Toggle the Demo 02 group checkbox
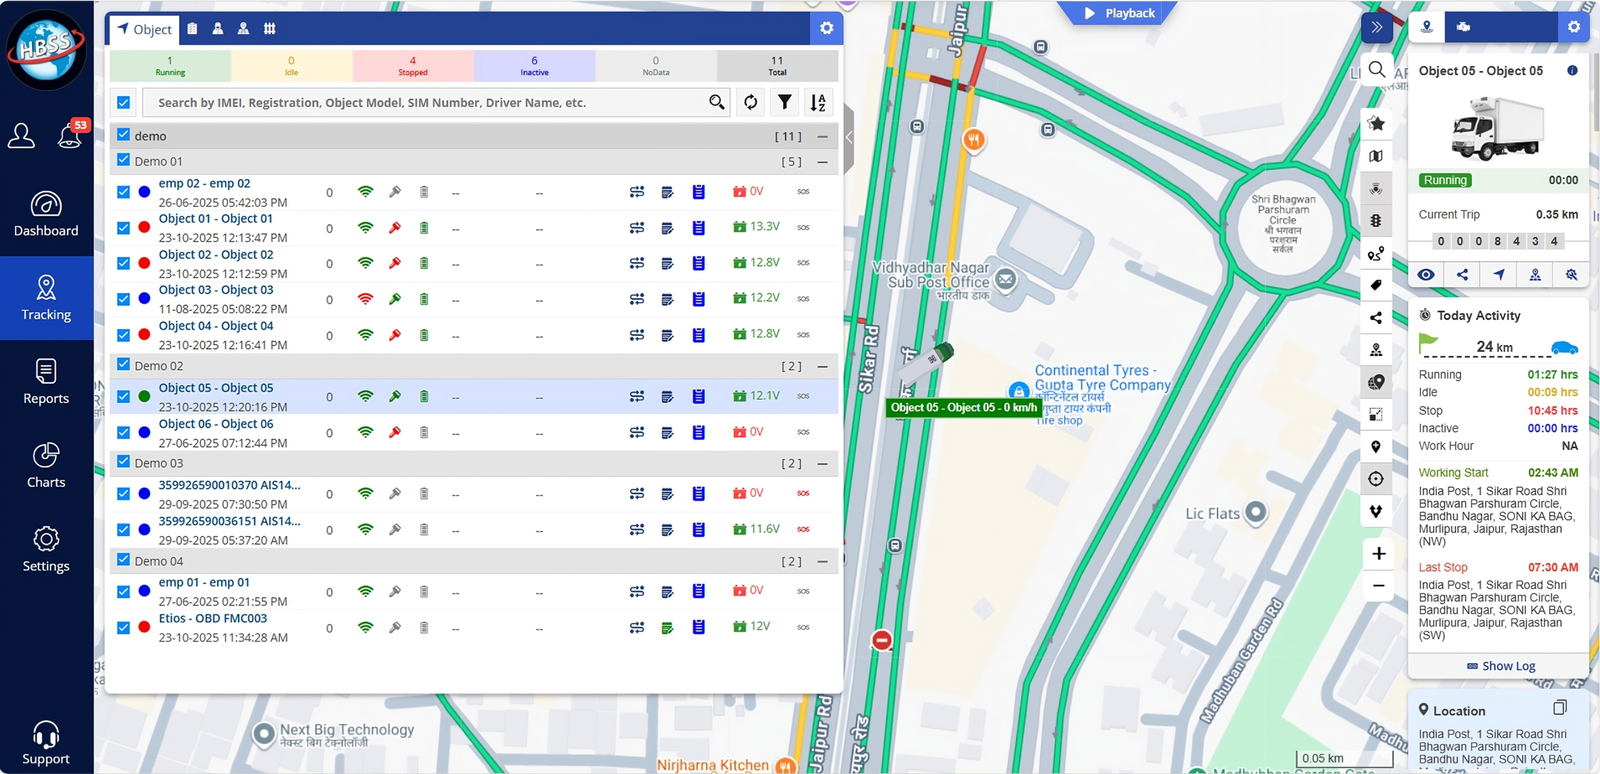Viewport: 1600px width, 774px height. pos(124,365)
